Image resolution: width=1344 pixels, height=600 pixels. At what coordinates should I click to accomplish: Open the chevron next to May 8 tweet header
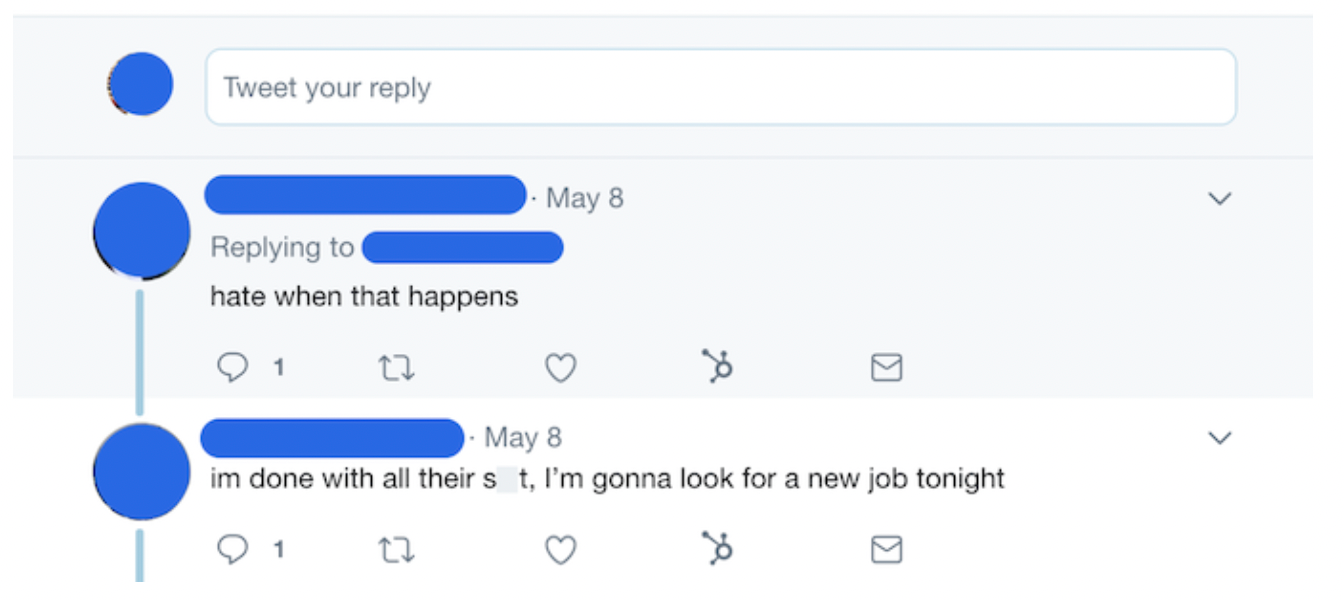coord(1219,199)
